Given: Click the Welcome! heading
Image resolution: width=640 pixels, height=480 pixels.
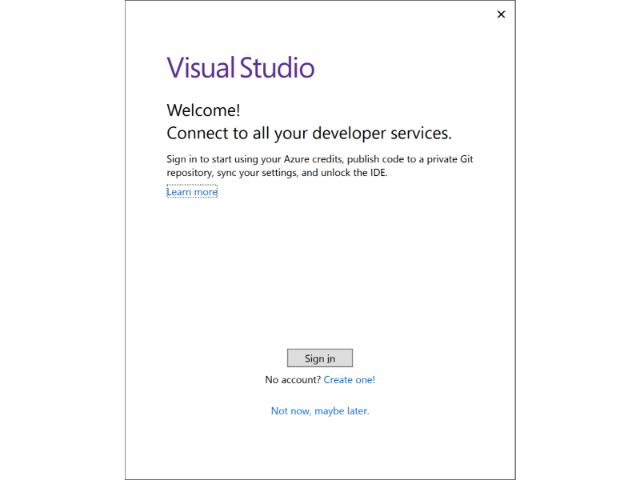Looking at the screenshot, I should tap(203, 110).
